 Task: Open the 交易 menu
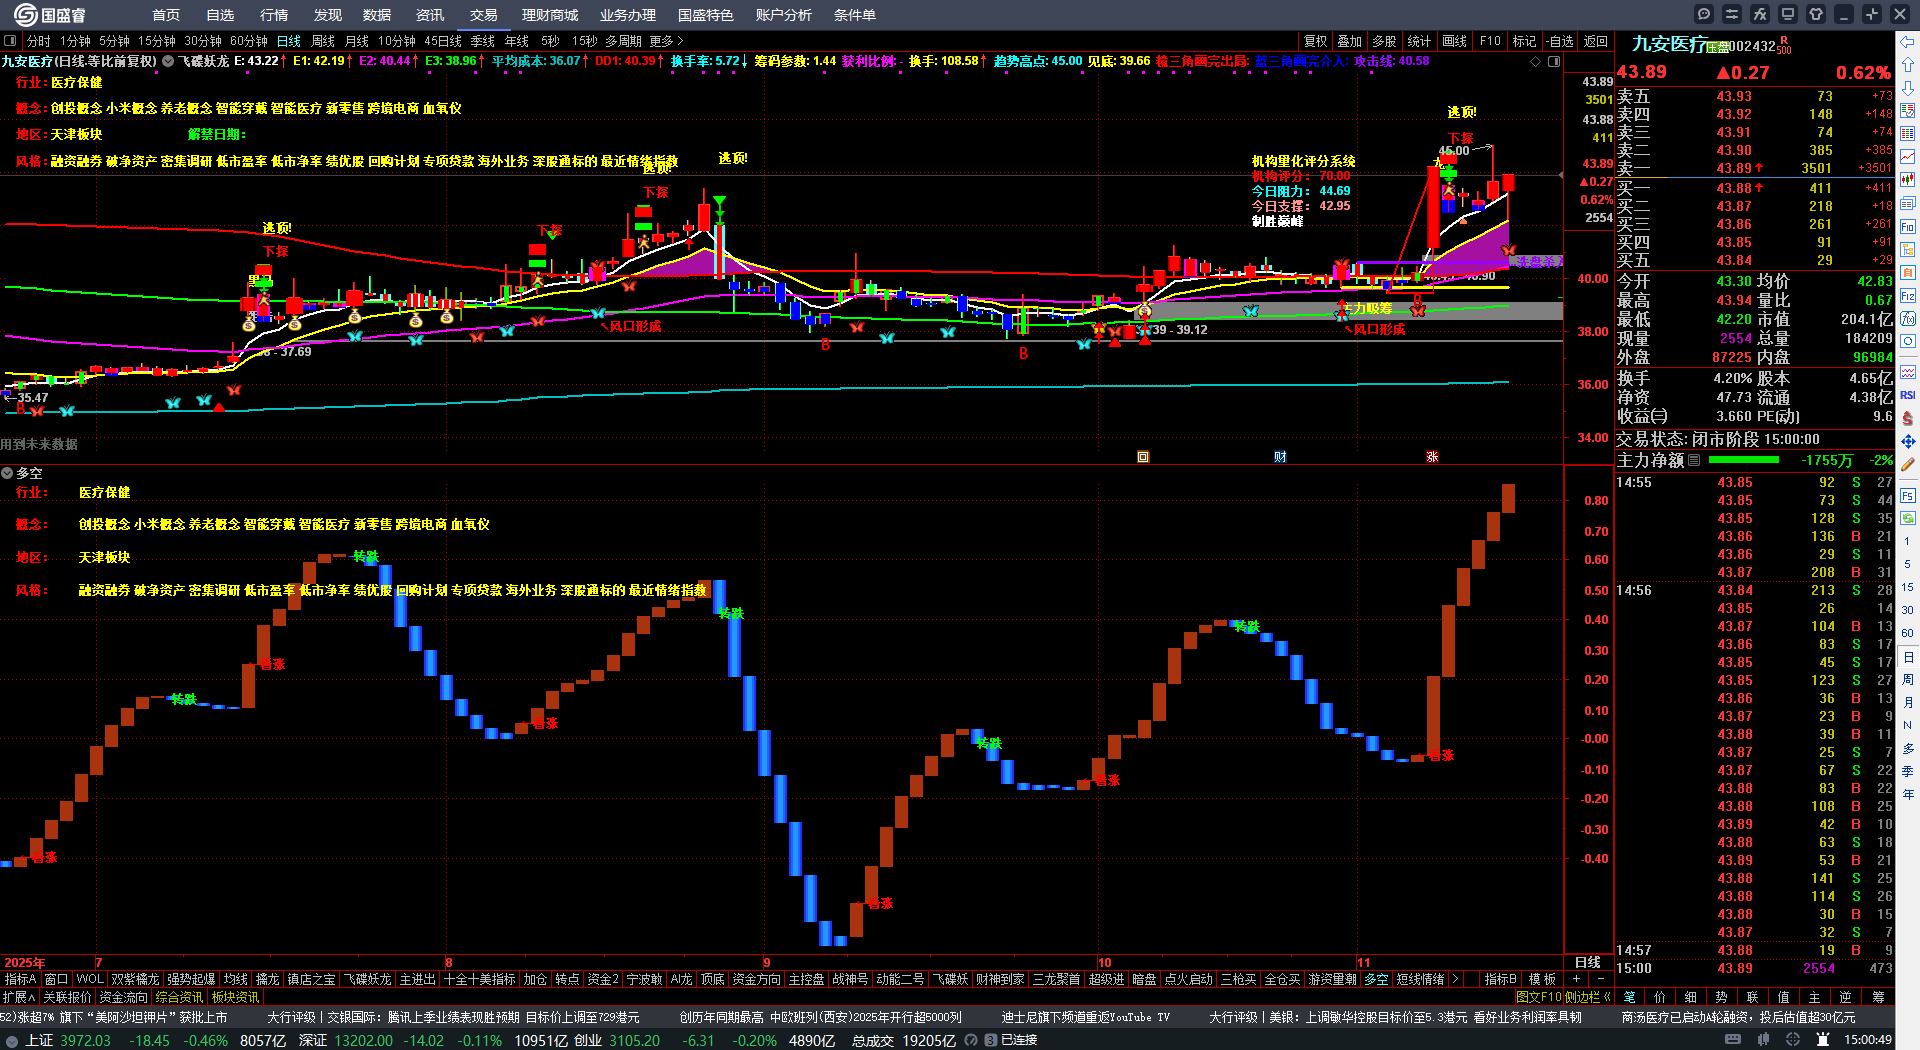click(x=484, y=15)
